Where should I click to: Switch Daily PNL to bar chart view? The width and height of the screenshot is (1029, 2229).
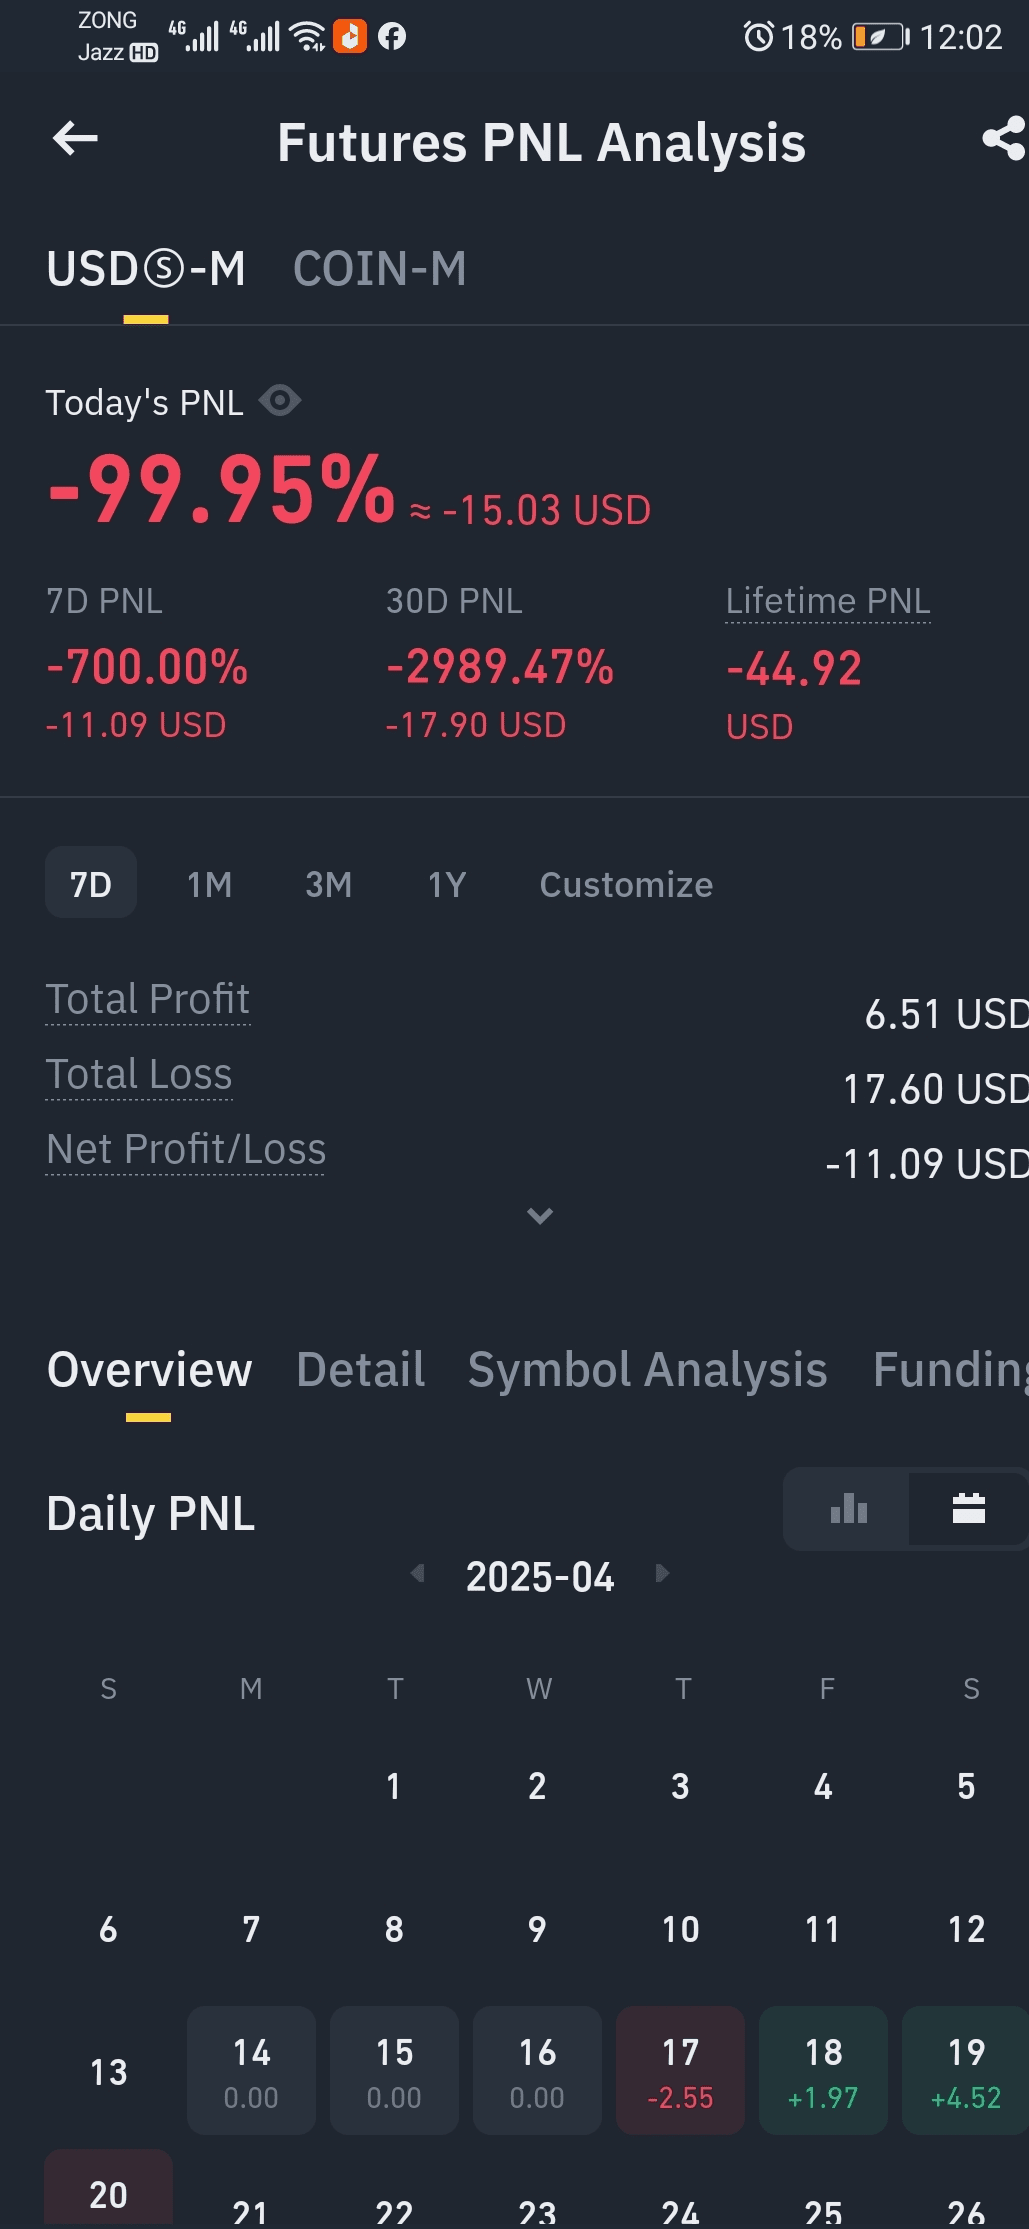pyautogui.click(x=848, y=1508)
